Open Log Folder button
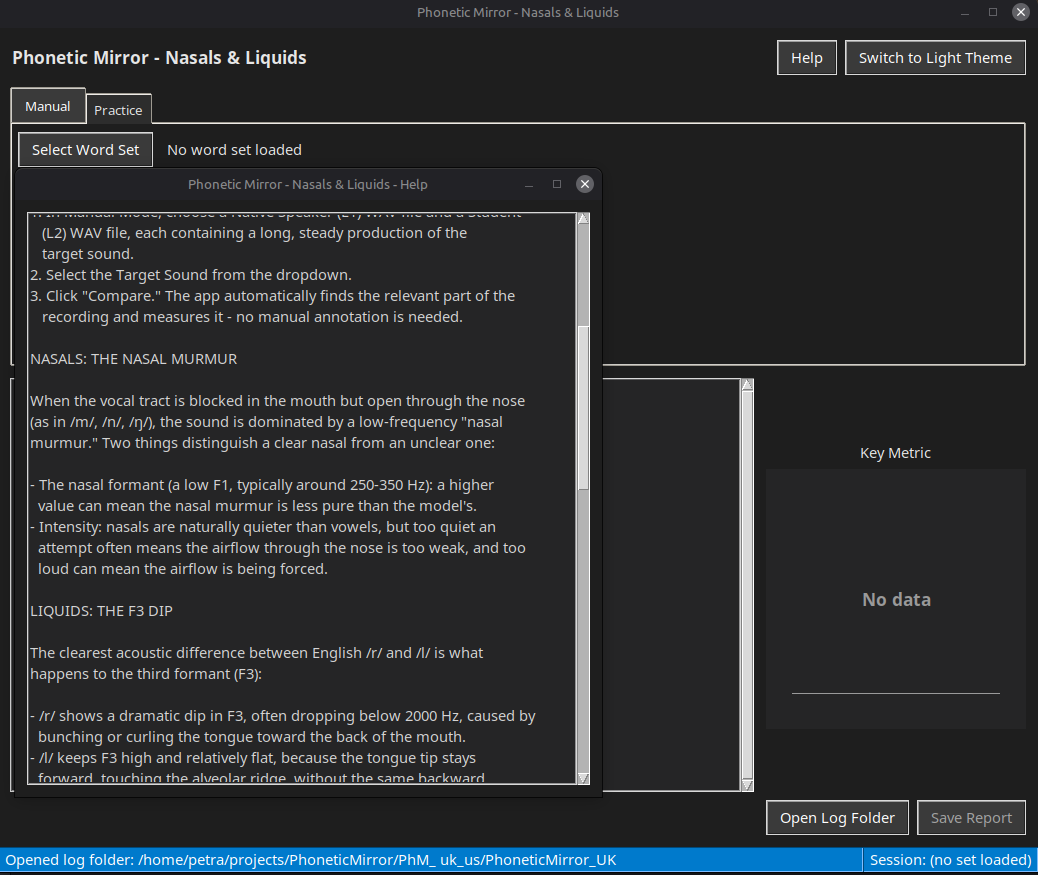 click(x=837, y=817)
